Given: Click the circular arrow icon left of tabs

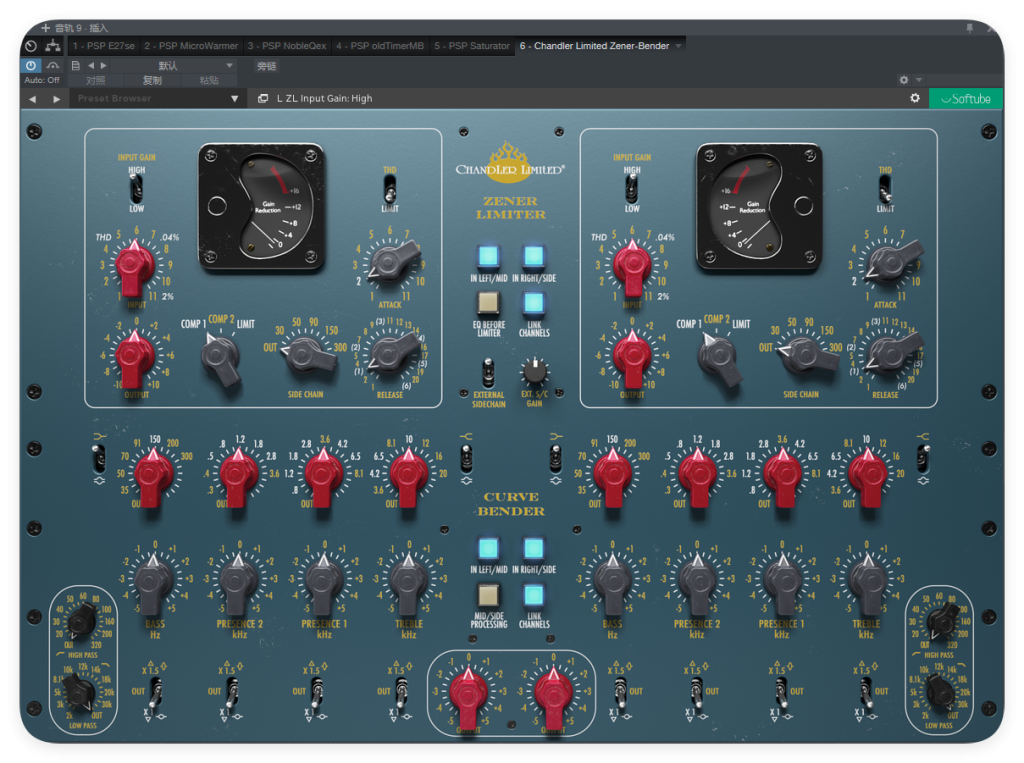Looking at the screenshot, I should tap(31, 46).
